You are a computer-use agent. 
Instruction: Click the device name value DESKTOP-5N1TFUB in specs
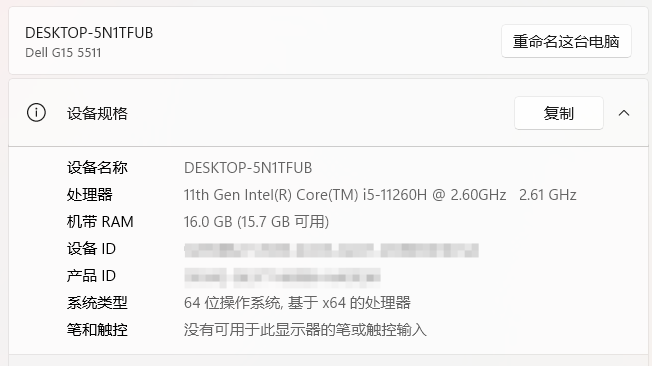coord(248,168)
